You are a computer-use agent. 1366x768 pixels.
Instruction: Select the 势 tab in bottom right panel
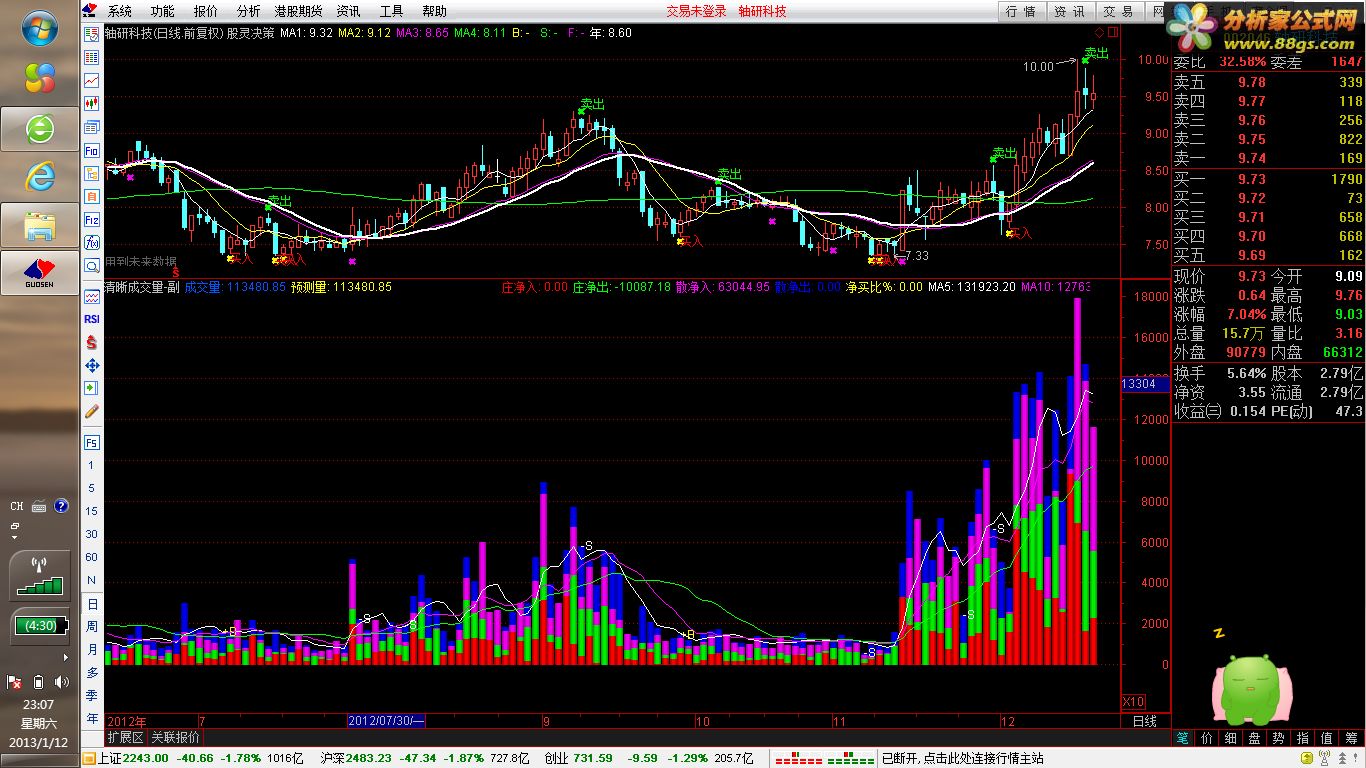click(1279, 738)
